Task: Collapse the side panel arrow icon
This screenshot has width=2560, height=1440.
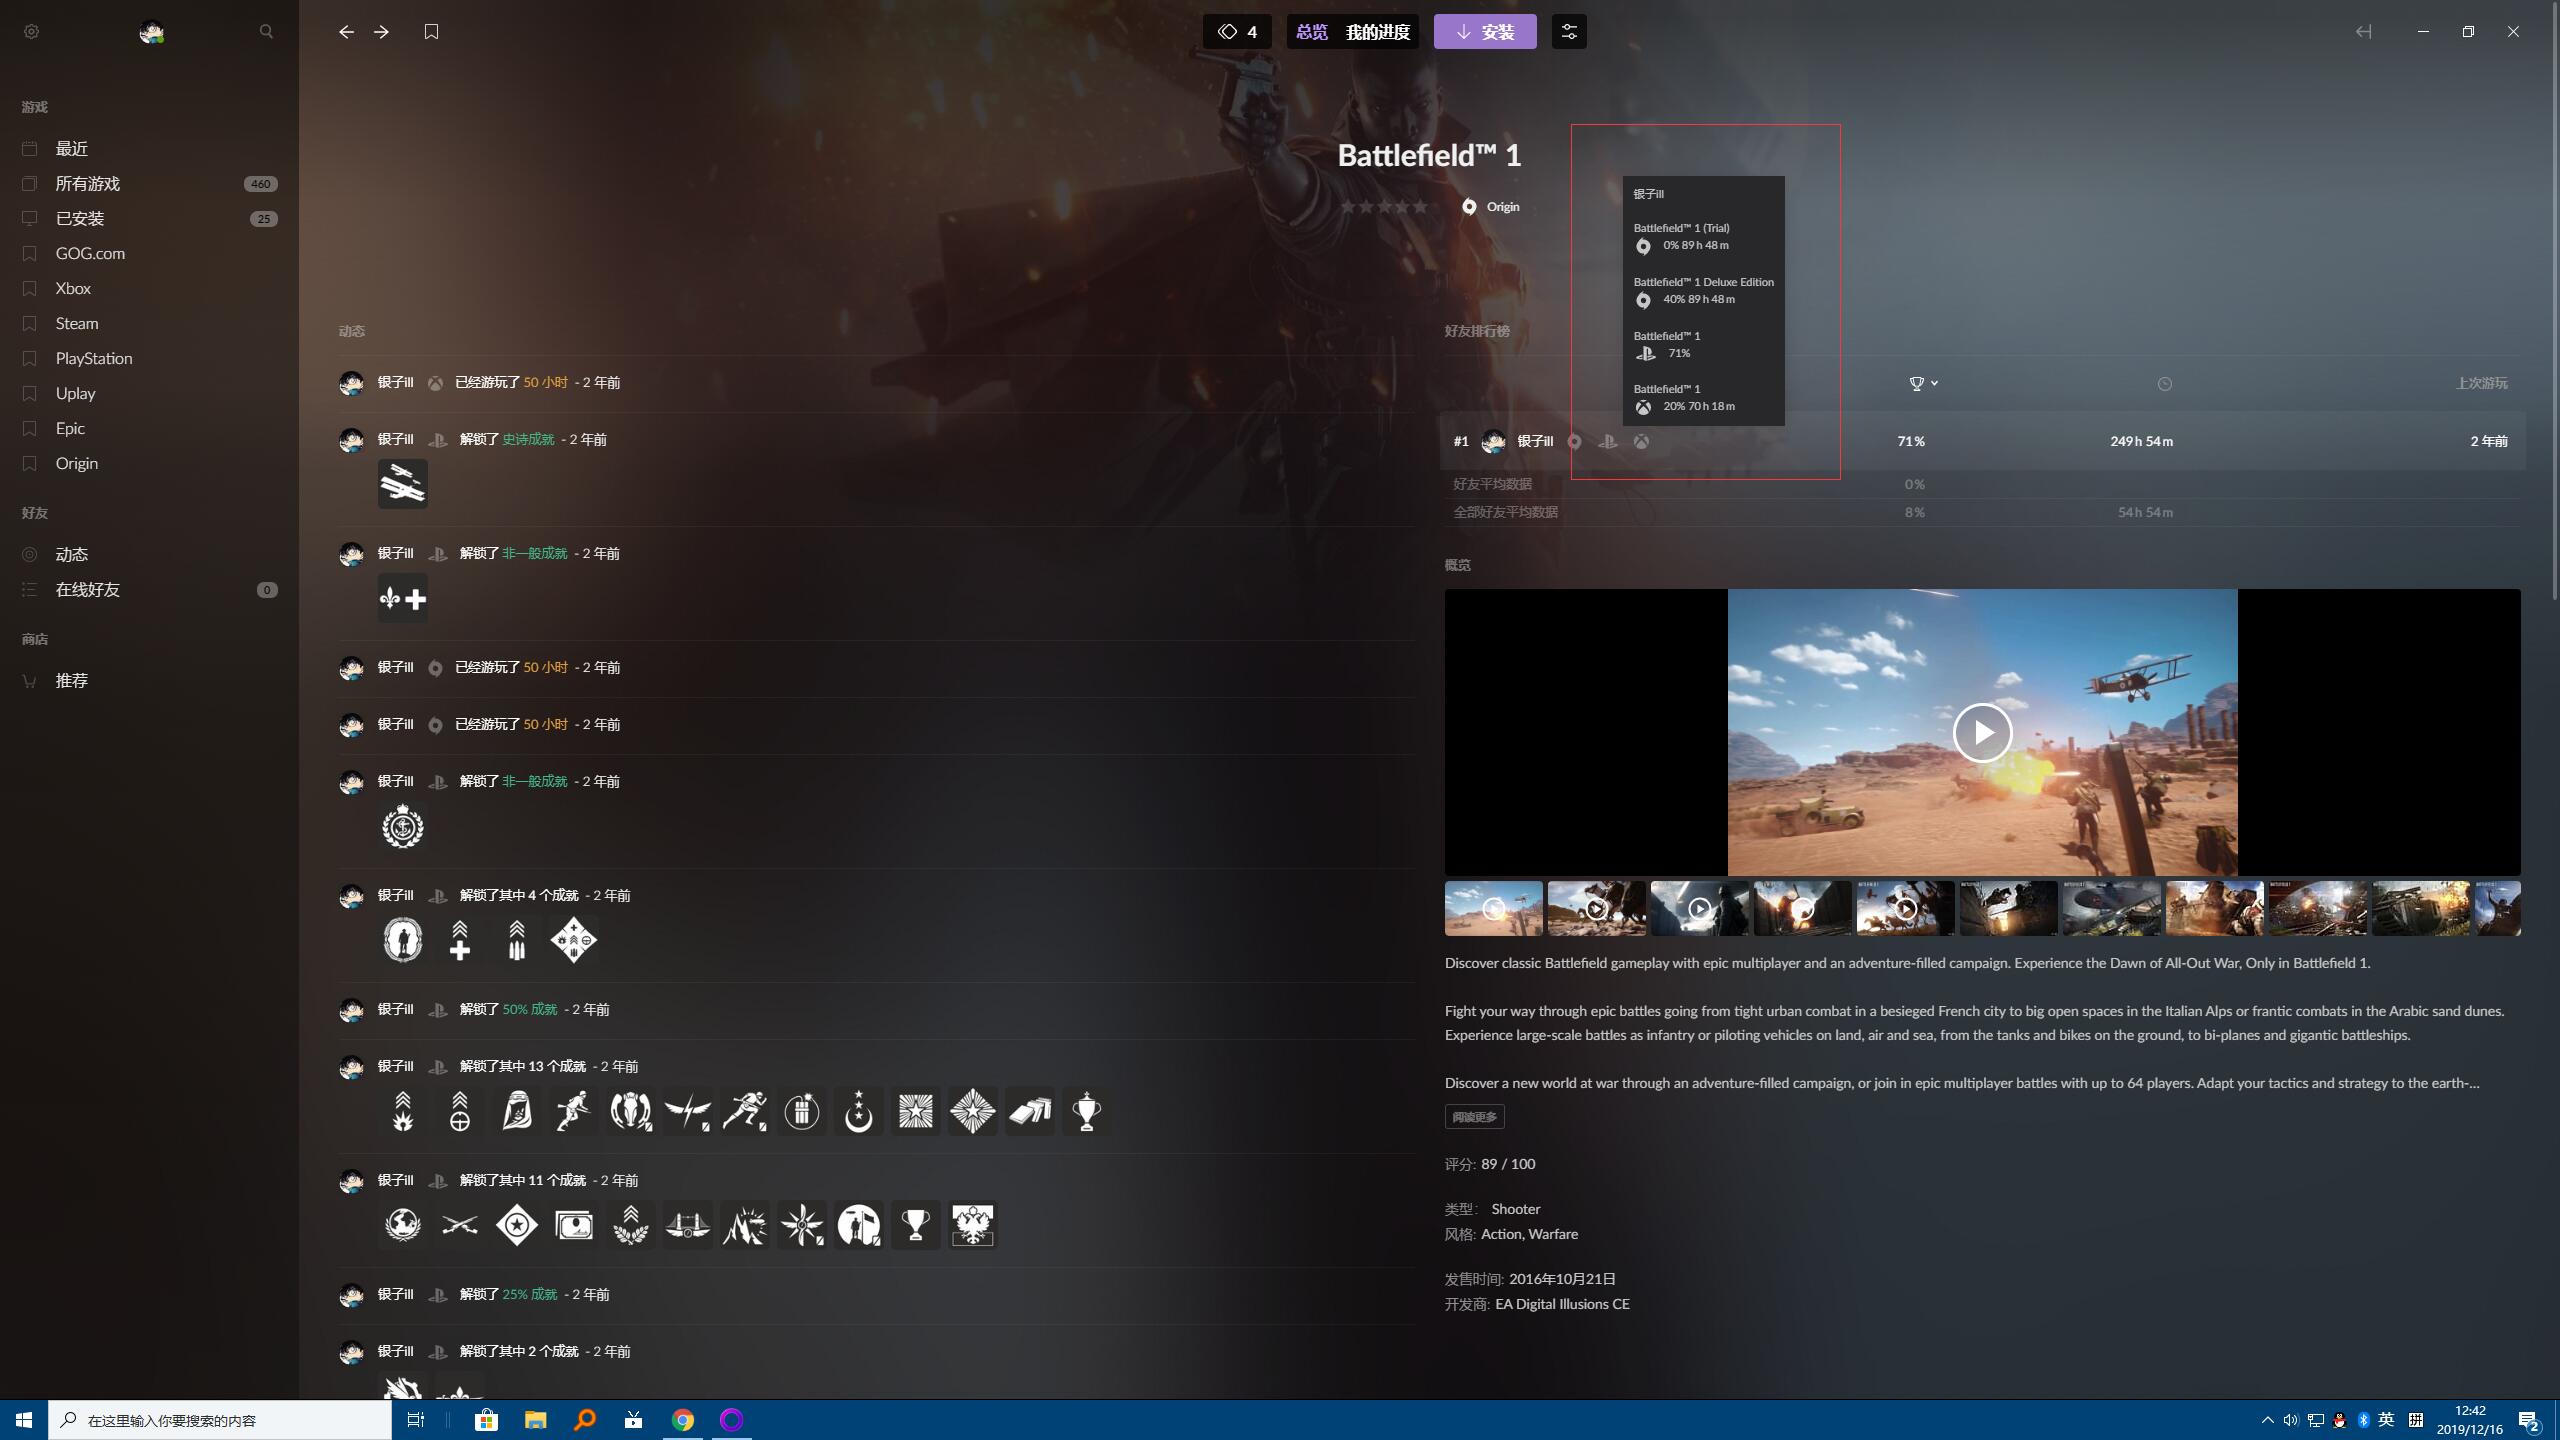Action: [2363, 32]
